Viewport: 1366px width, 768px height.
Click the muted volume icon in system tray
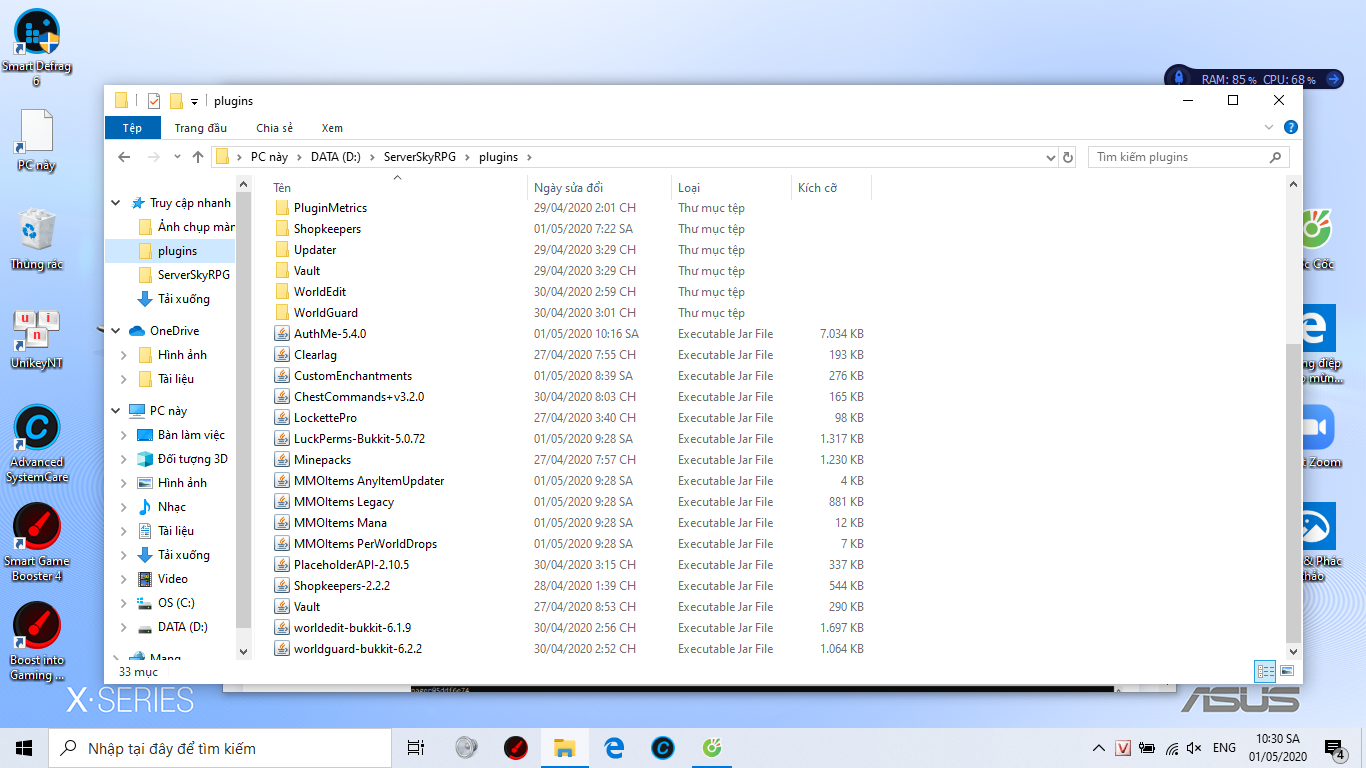coord(1194,748)
